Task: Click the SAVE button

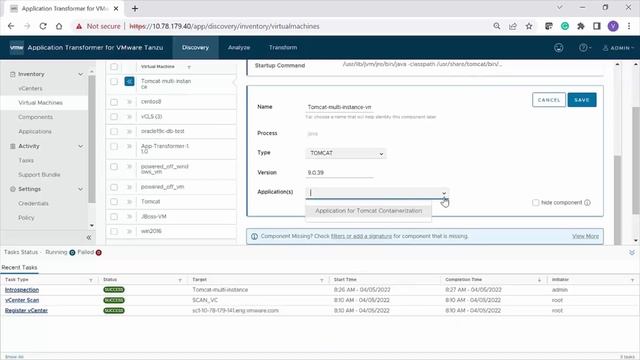Action: click(x=582, y=100)
